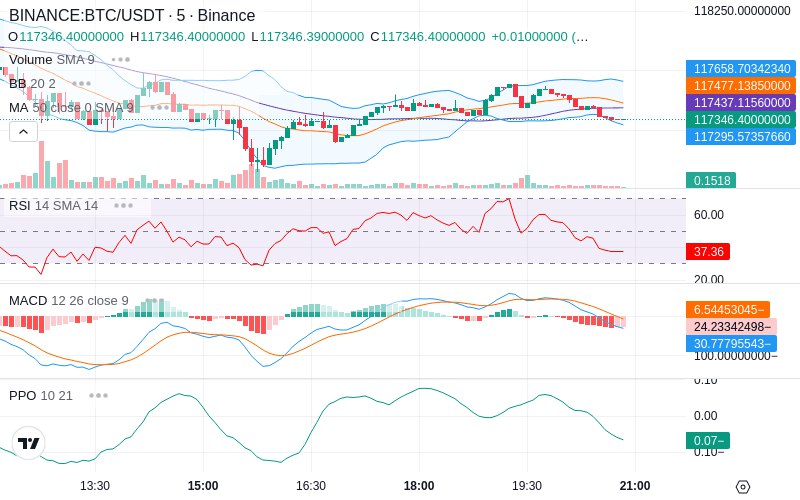The height and width of the screenshot is (500, 800).
Task: Click the 19:30 time axis label
Action: pyautogui.click(x=527, y=486)
